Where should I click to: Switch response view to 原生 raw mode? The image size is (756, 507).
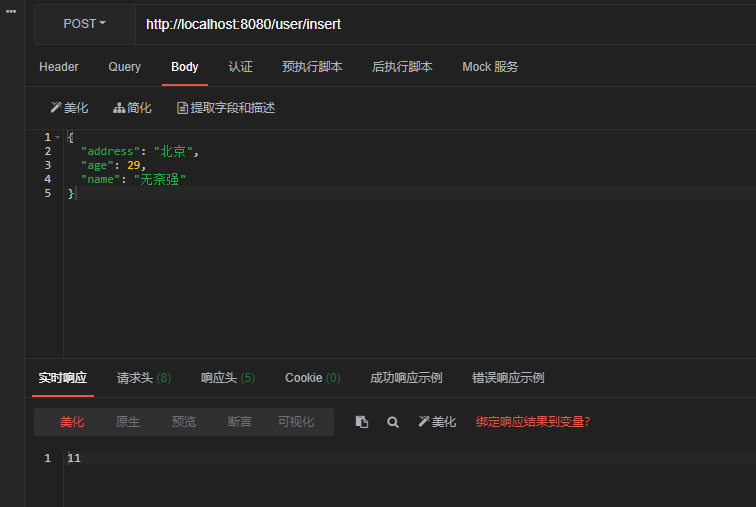128,422
